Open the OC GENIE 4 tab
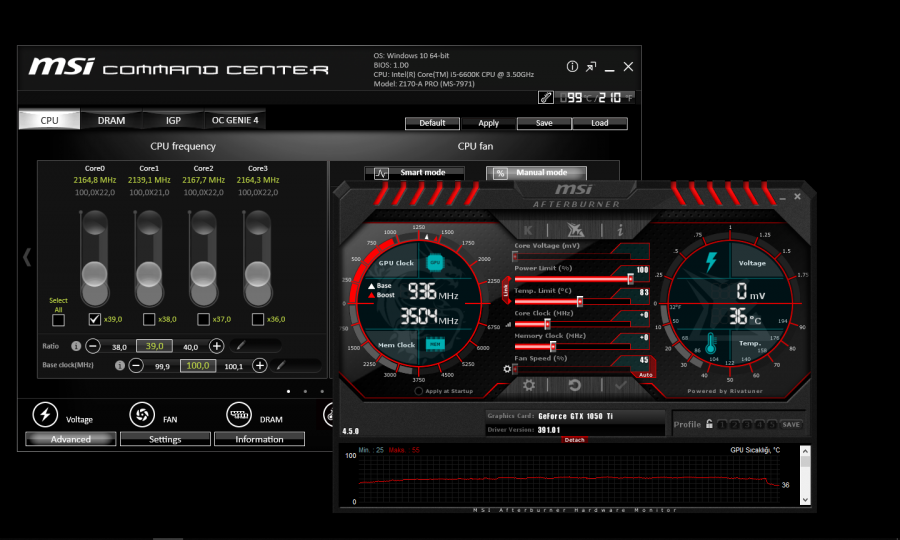 tap(235, 120)
